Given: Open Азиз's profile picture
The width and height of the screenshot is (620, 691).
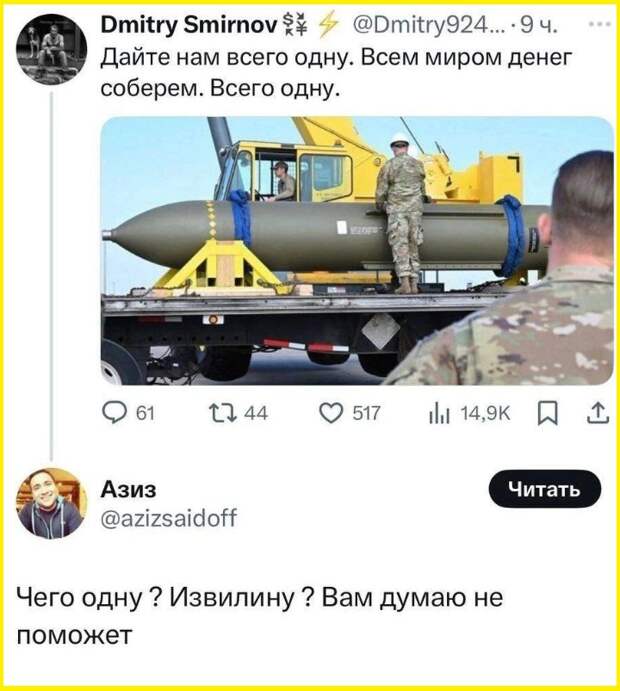Looking at the screenshot, I should point(52,503).
